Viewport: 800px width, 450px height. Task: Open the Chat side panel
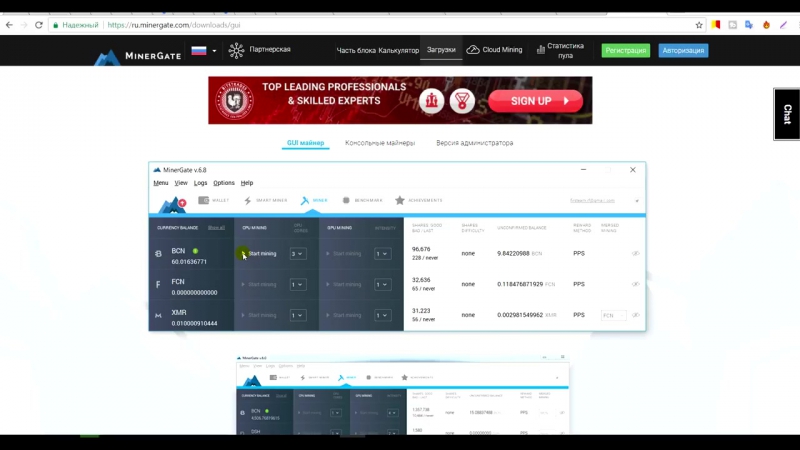[787, 114]
